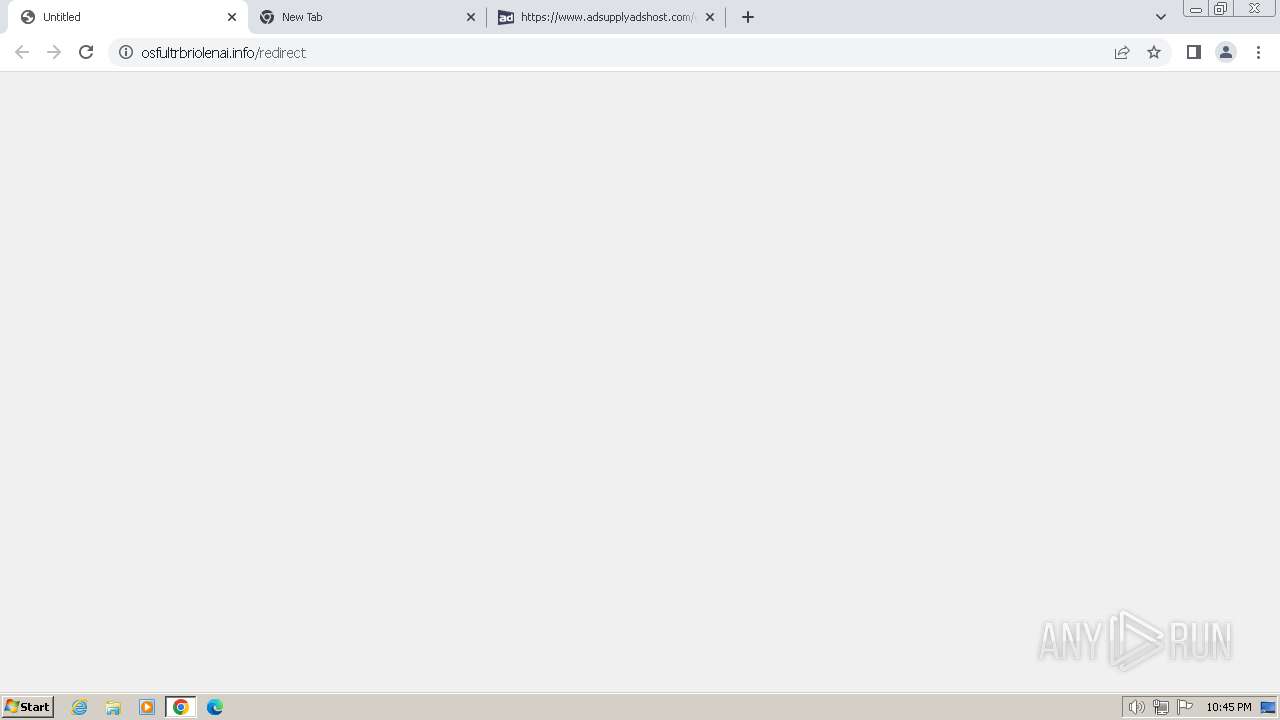Restore down the Chrome window
Image resolution: width=1280 pixels, height=720 pixels.
(x=1221, y=9)
